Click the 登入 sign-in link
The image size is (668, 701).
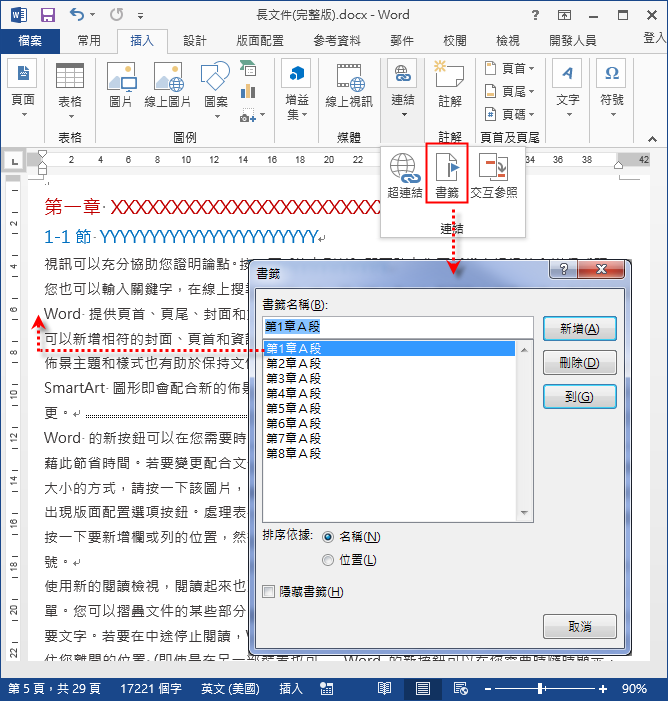point(655,38)
